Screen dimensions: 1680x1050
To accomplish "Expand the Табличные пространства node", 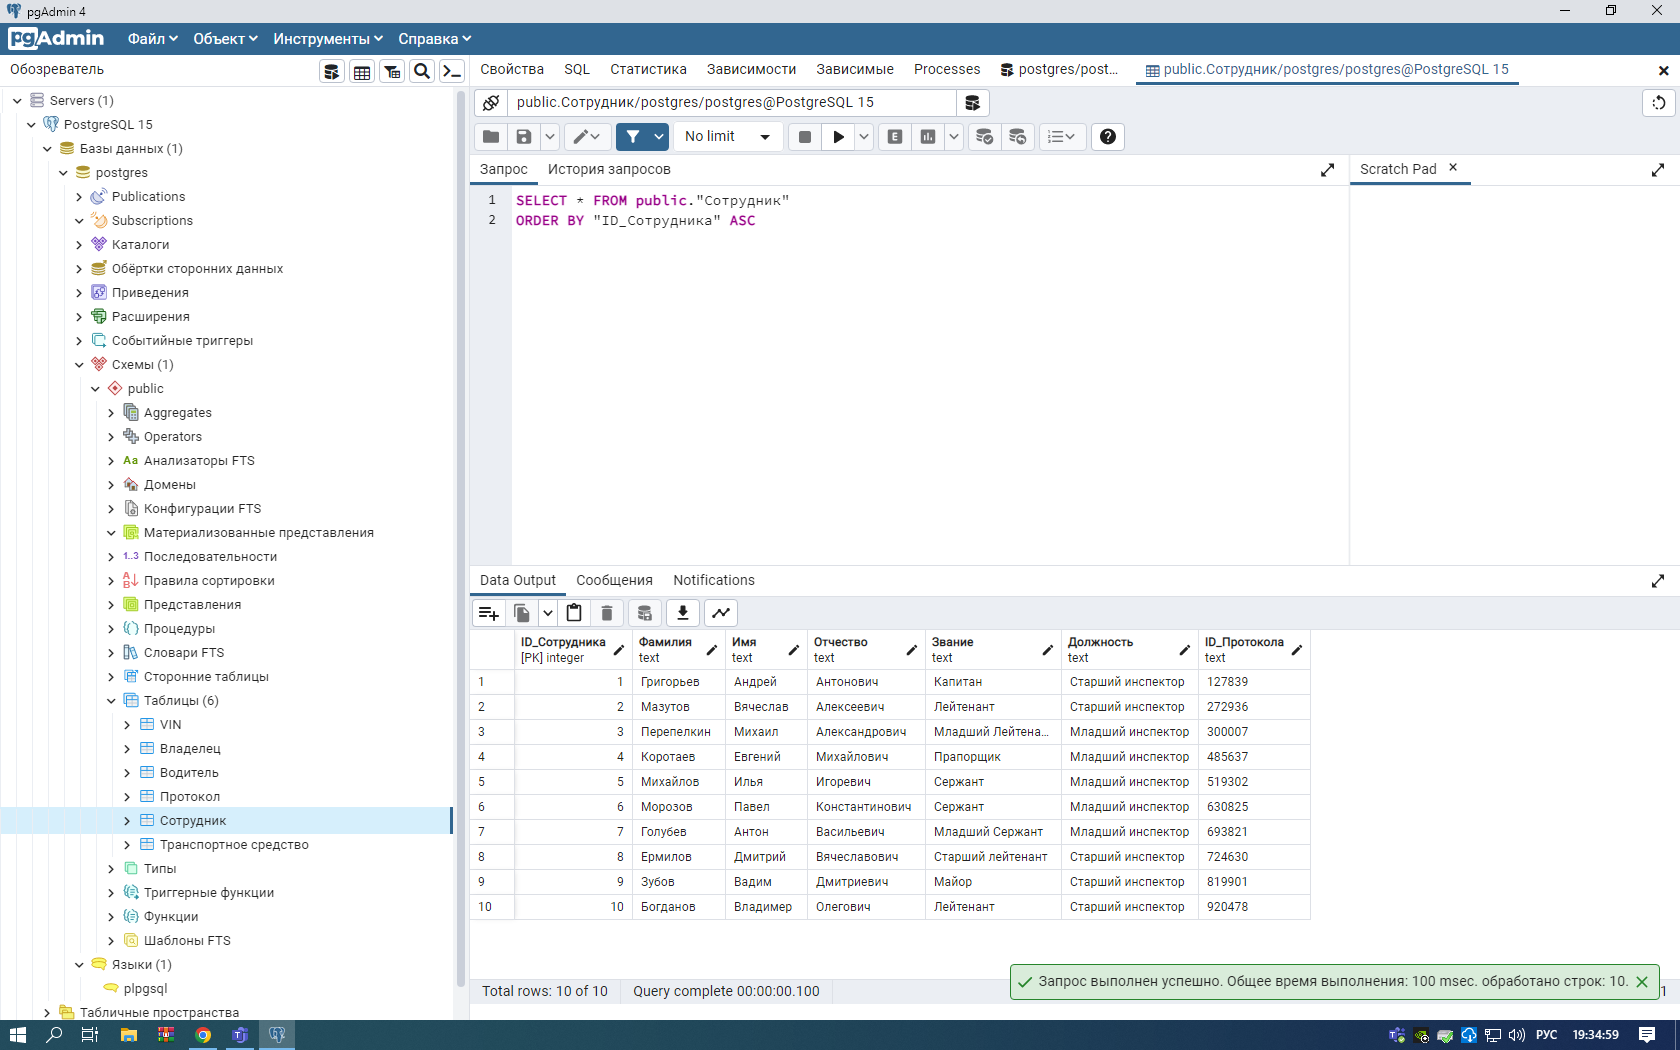I will (x=47, y=1013).
